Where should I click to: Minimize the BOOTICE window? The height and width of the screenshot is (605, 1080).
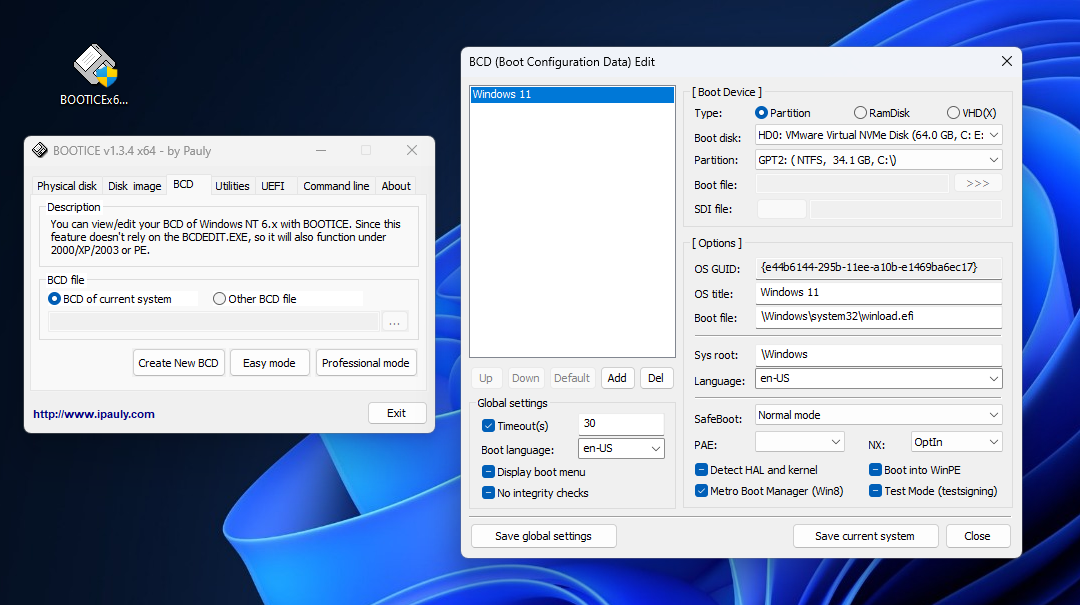(x=321, y=150)
